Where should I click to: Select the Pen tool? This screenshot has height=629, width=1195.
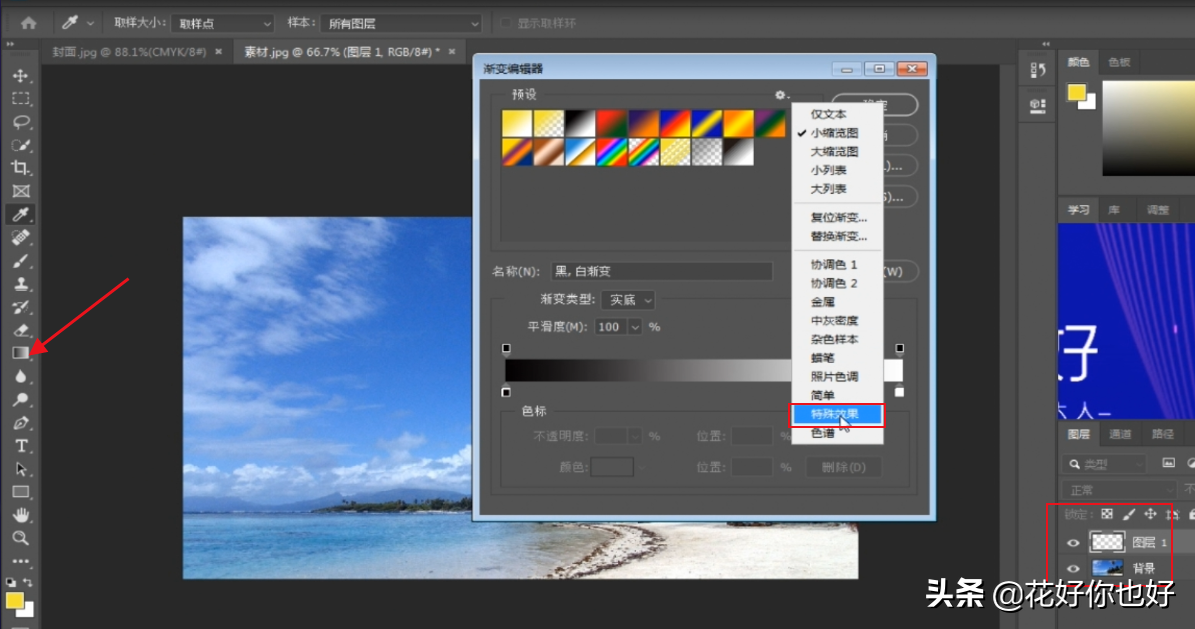[x=21, y=423]
